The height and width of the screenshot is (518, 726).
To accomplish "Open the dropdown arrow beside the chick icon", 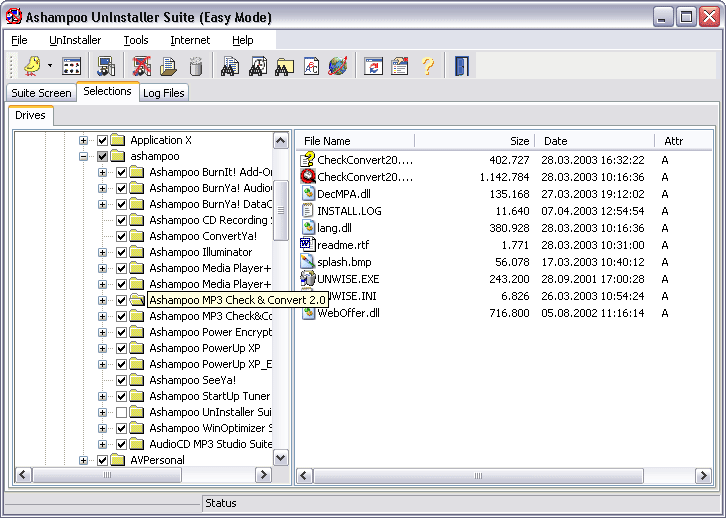I will pyautogui.click(x=50, y=66).
